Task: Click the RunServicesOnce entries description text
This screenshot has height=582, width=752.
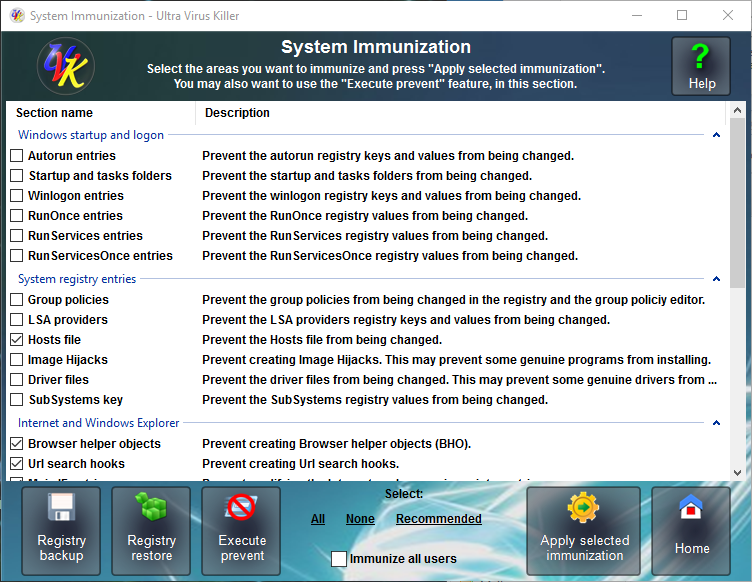Action: pos(390,256)
